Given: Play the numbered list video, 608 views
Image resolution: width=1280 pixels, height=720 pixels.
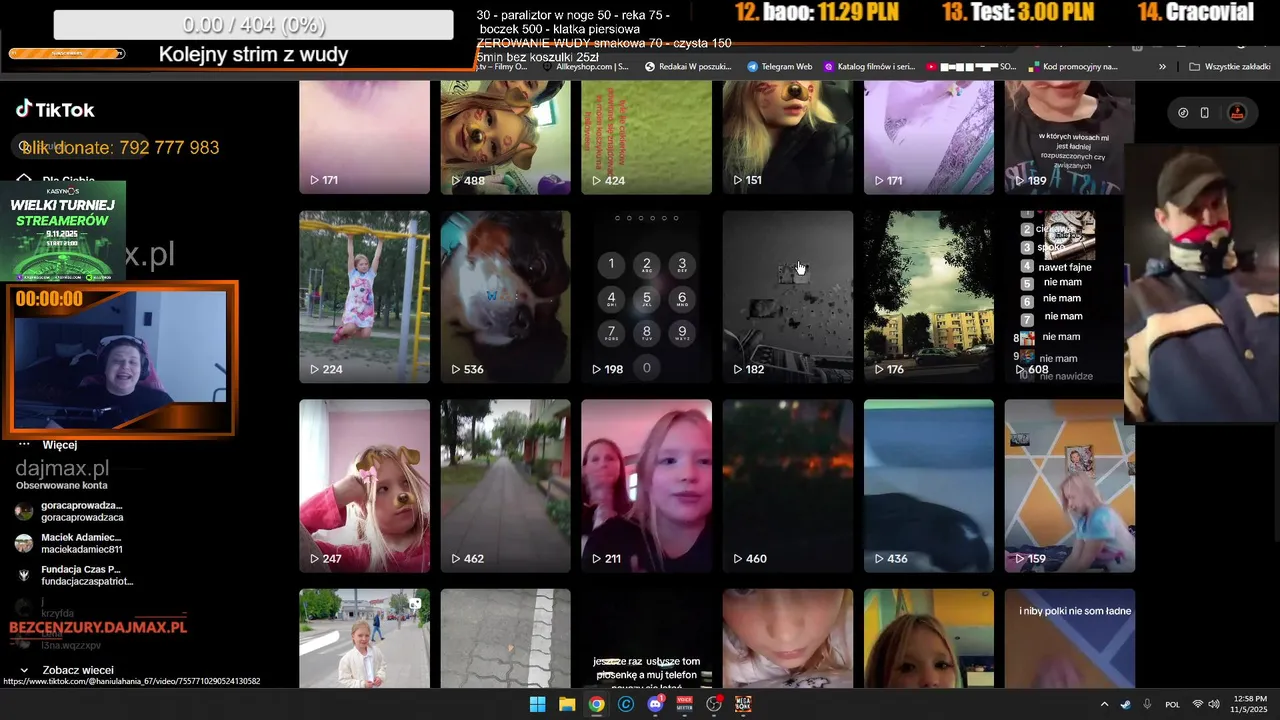Looking at the screenshot, I should 1069,297.
